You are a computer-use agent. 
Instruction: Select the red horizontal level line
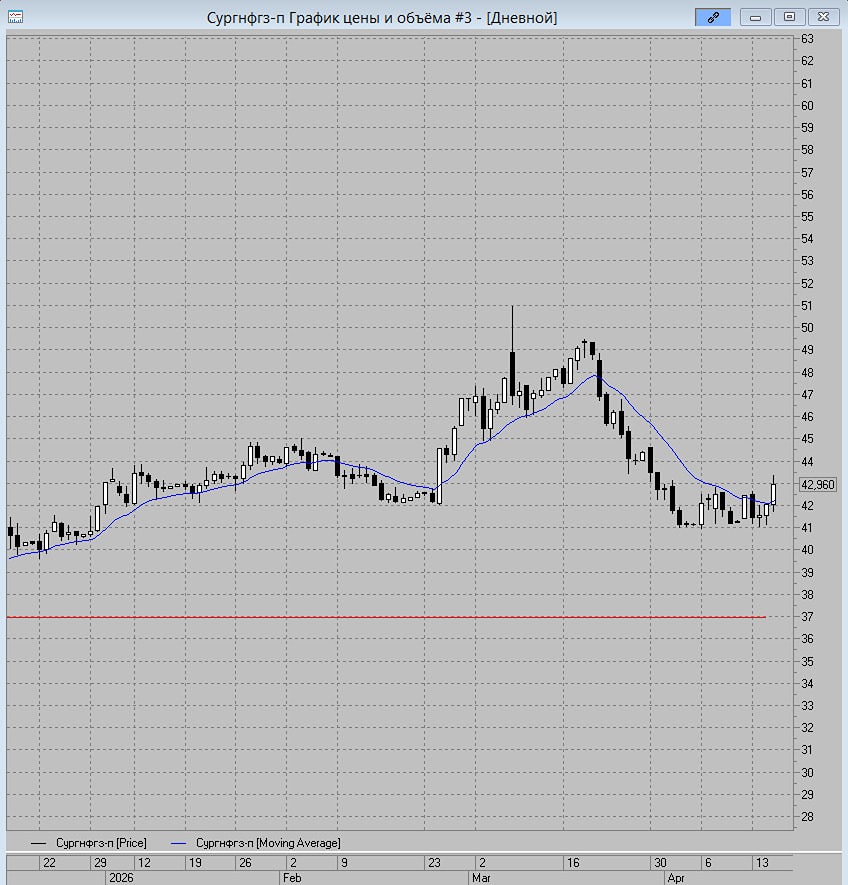386,617
